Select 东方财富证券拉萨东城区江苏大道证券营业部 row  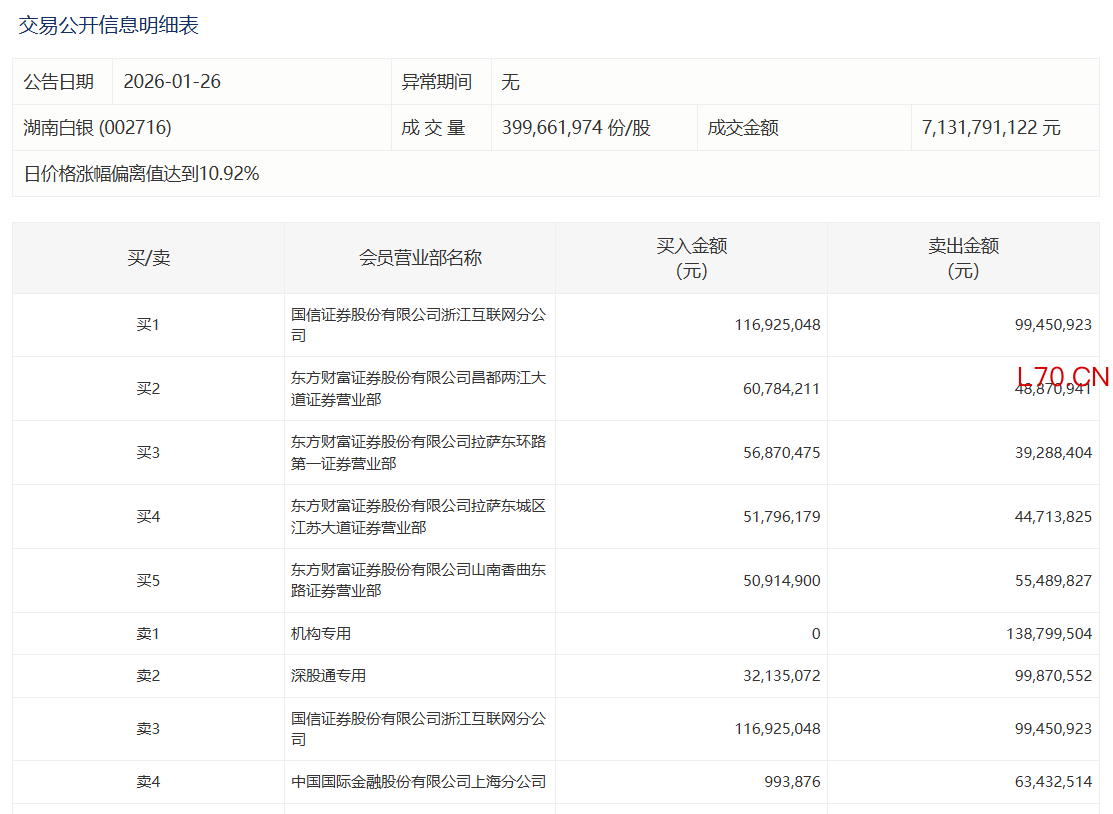click(418, 517)
